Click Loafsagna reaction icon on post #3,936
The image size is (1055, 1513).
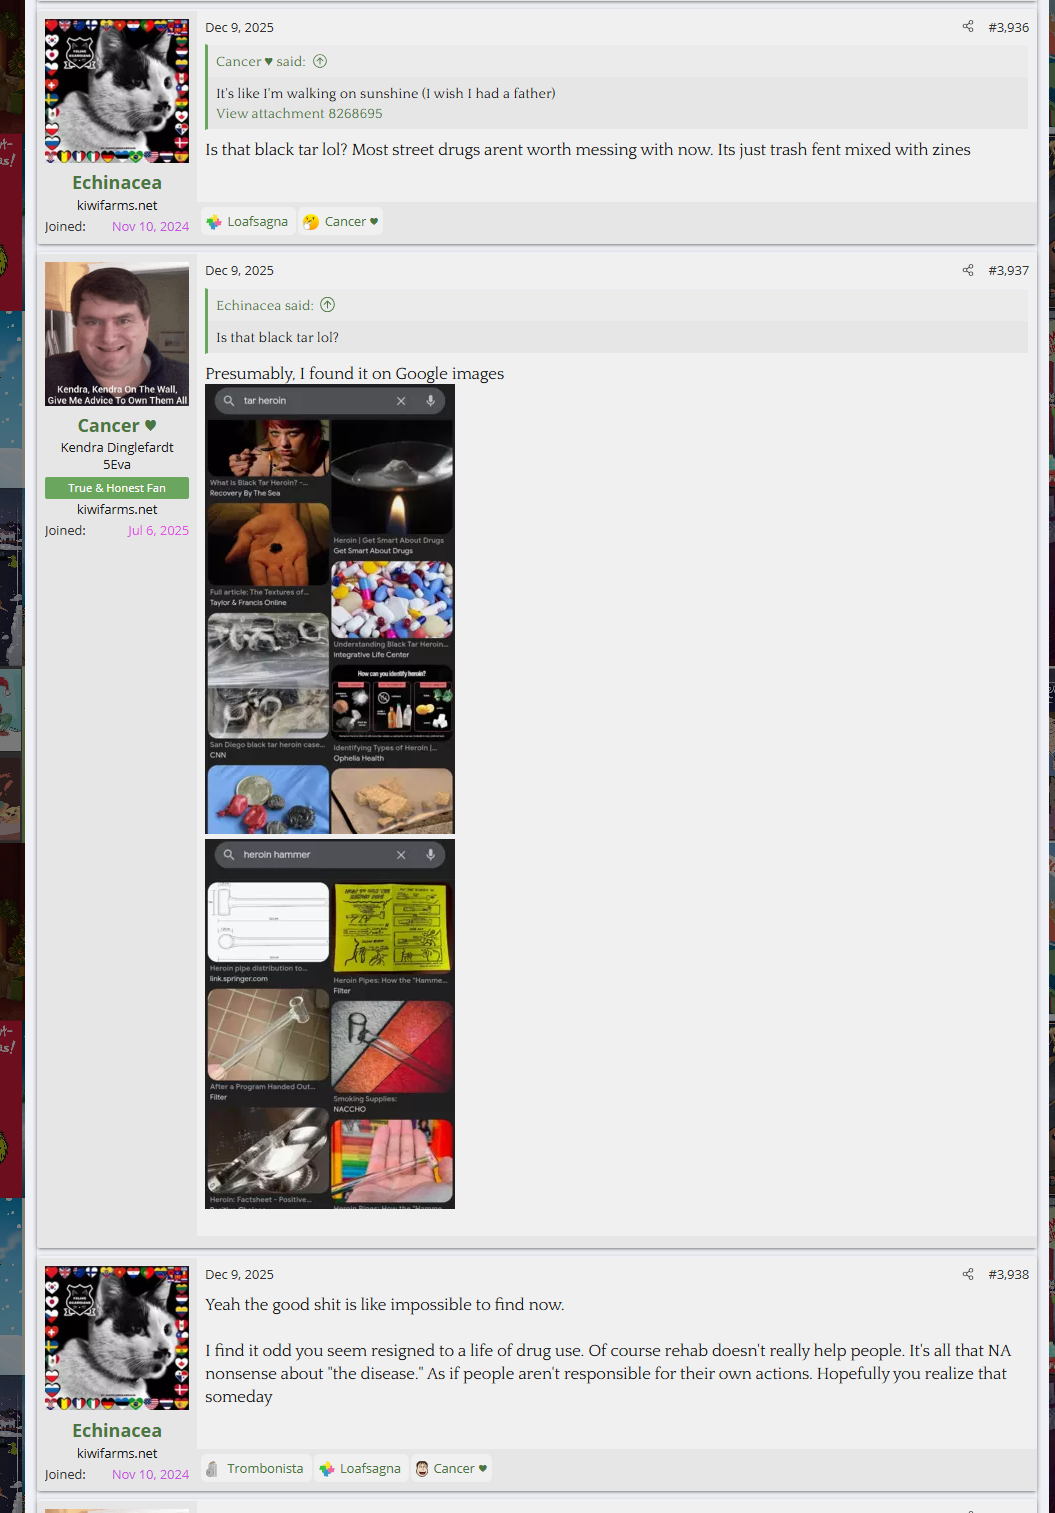(x=214, y=222)
